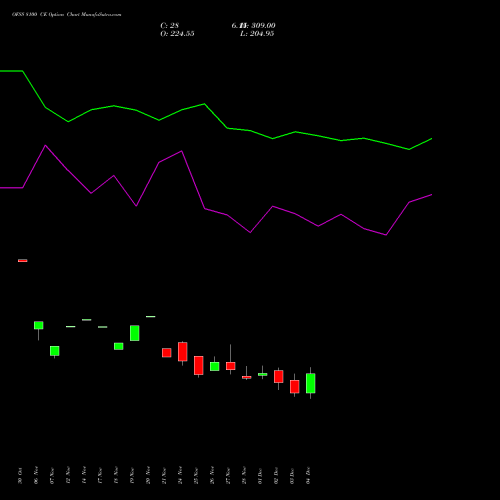This screenshot has height=500, width=500.
Task: Select the last green candle for 04 Dec
Action: (x=311, y=383)
